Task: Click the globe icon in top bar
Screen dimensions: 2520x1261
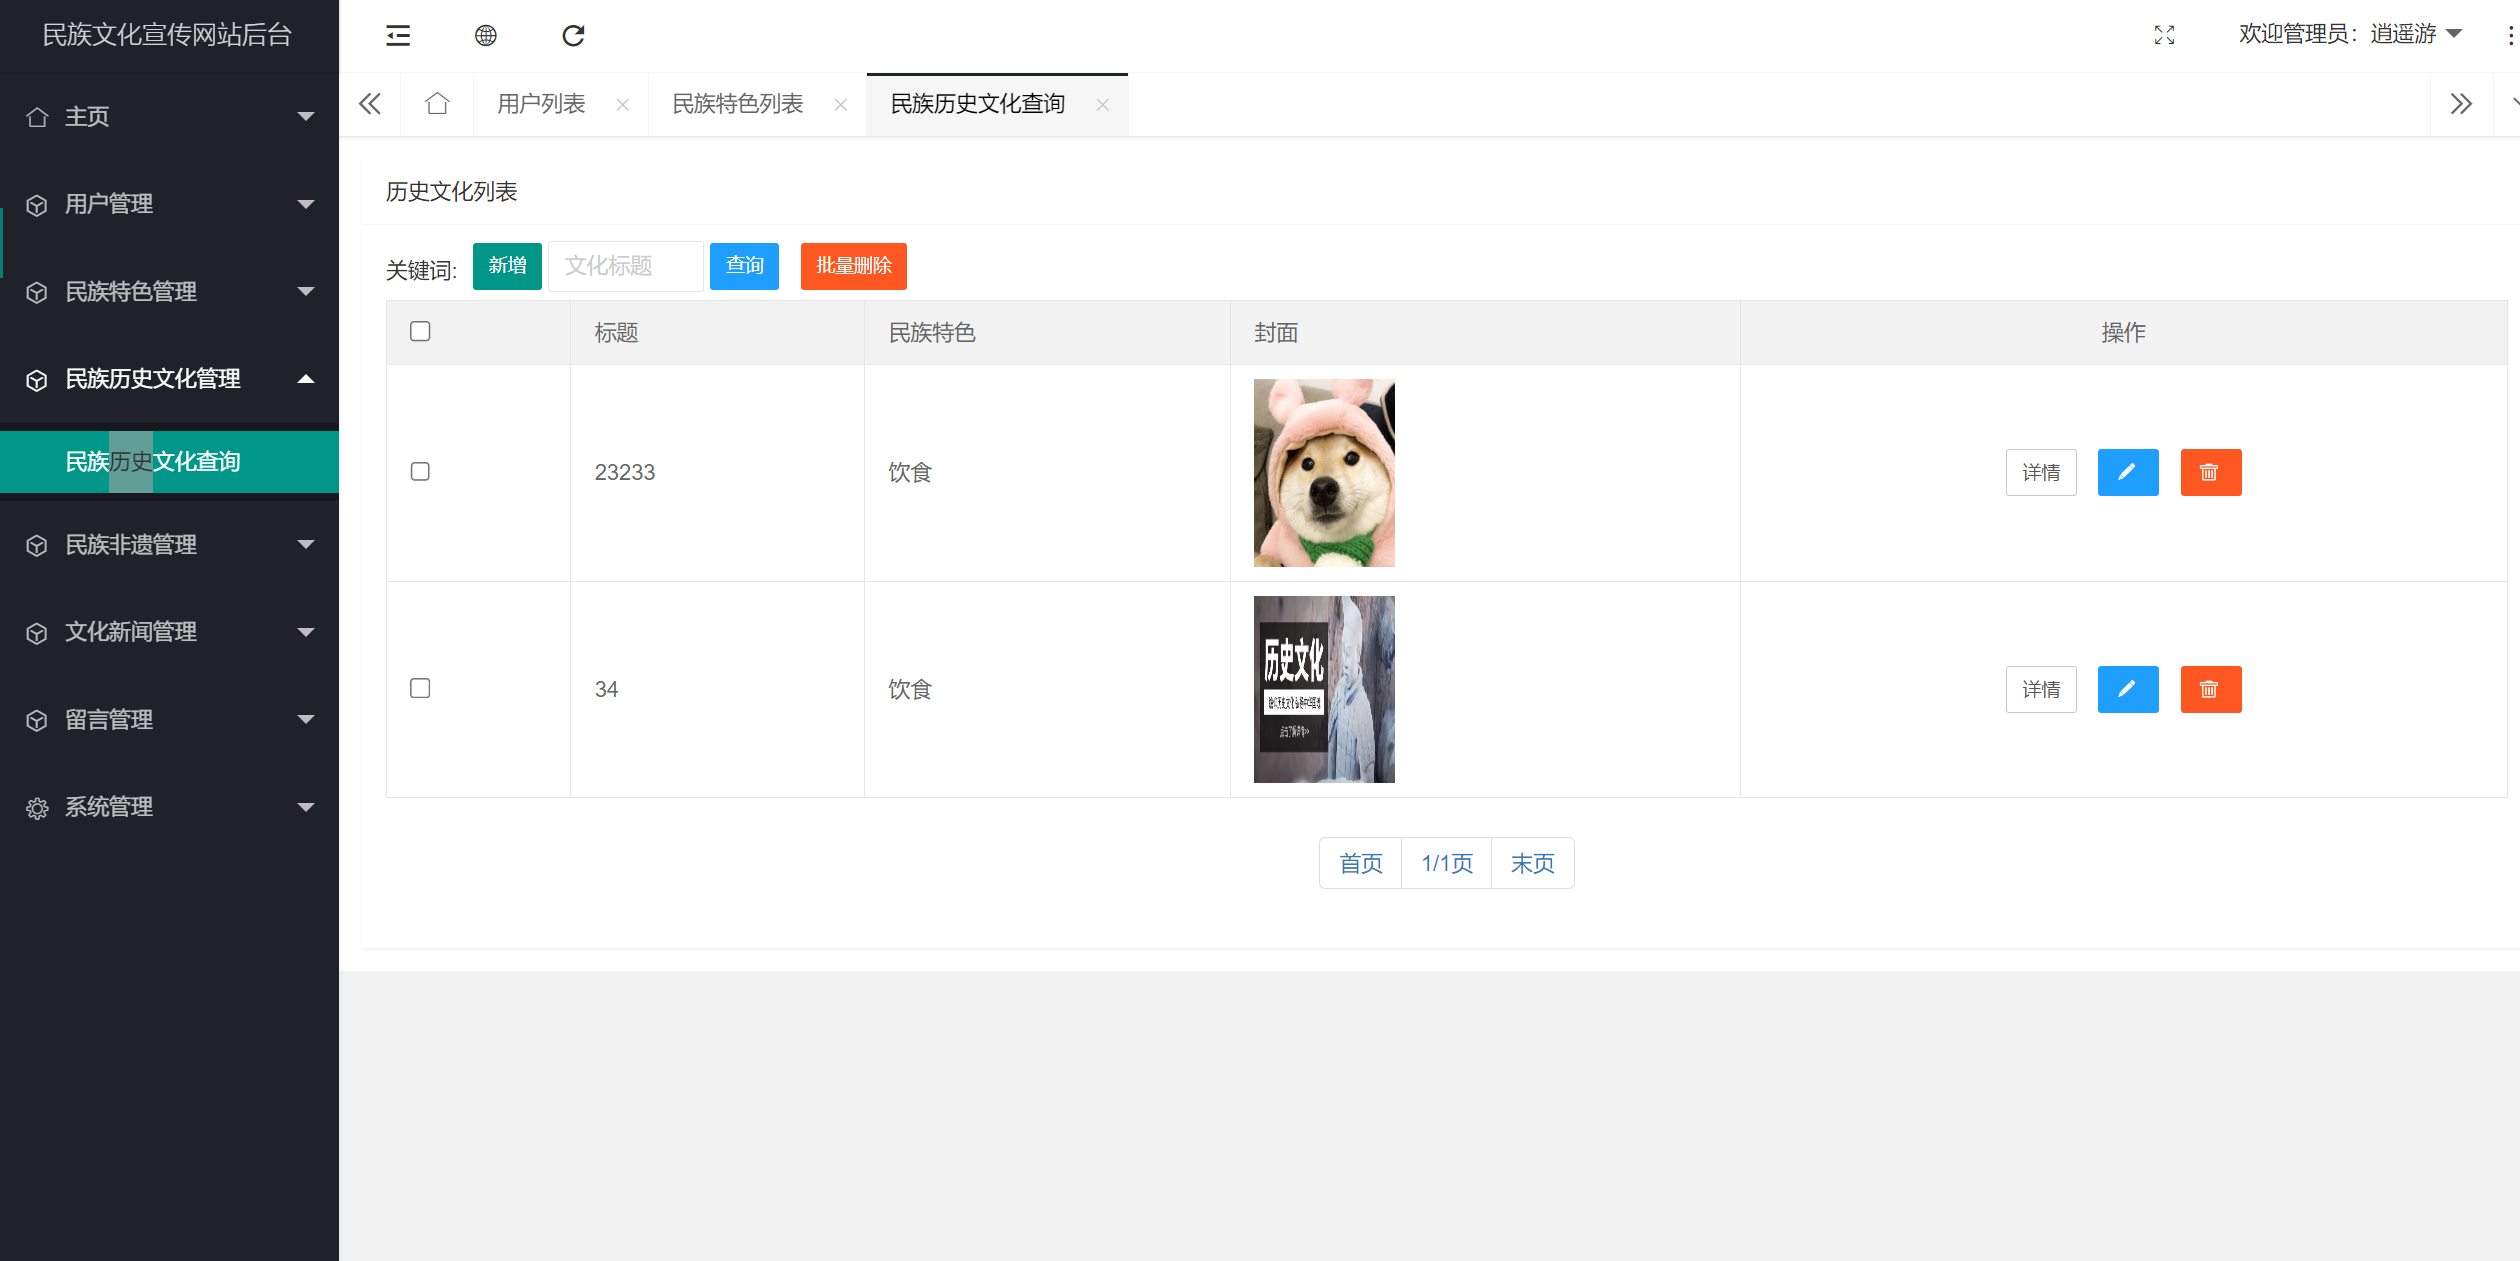Action: click(x=486, y=36)
